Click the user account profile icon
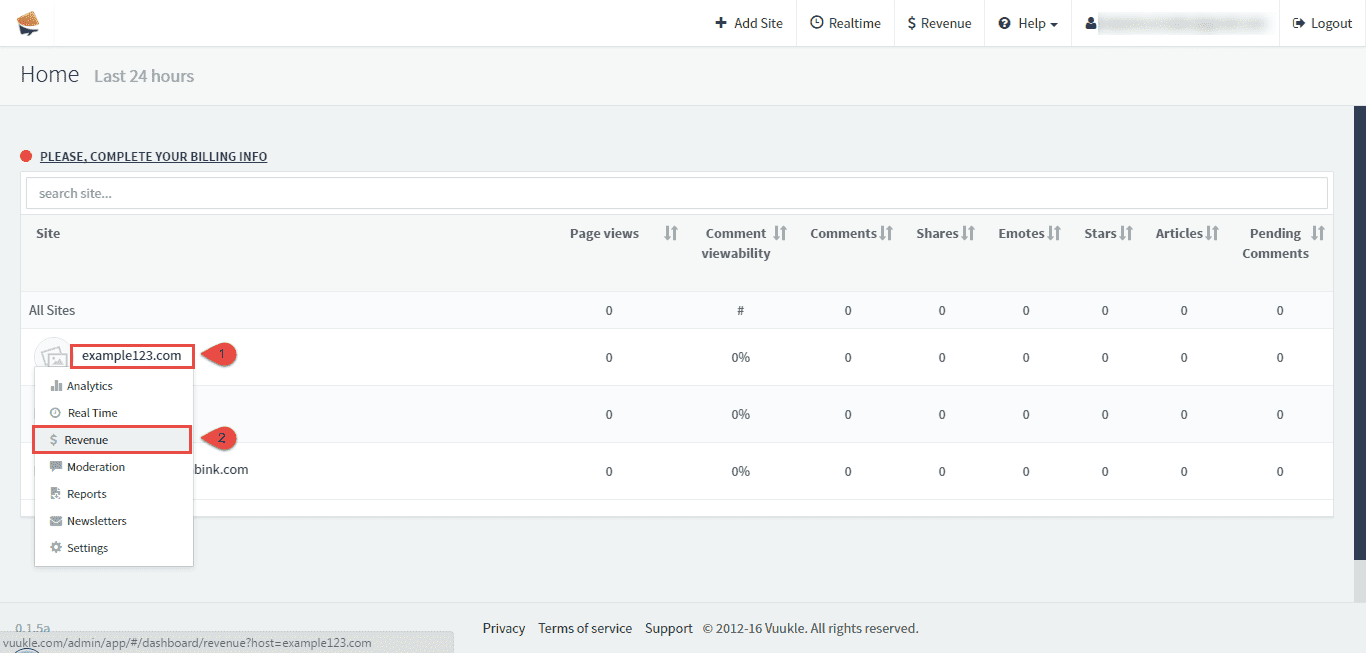 click(x=1091, y=23)
